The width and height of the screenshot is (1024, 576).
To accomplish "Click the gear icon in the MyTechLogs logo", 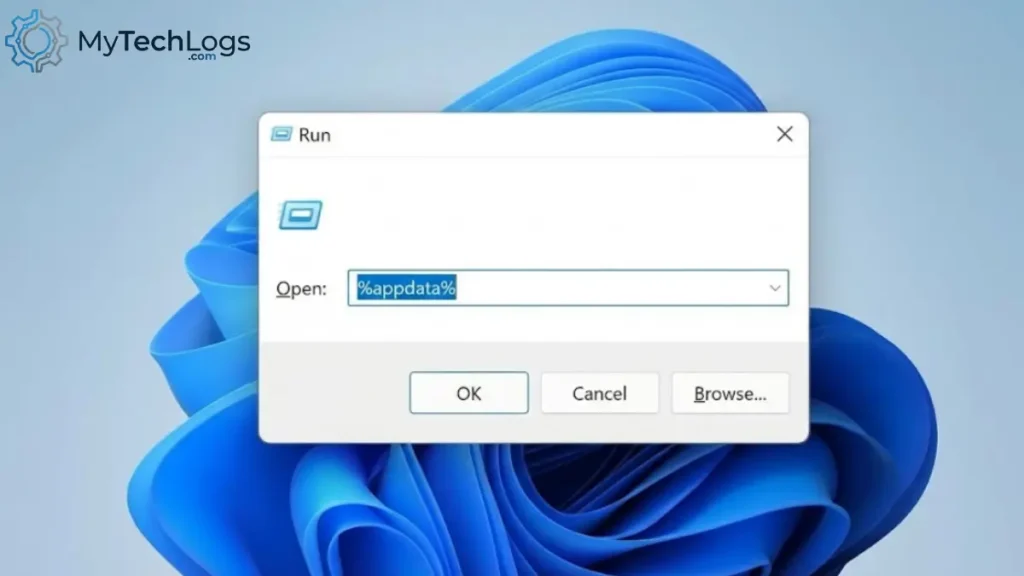I will click(36, 40).
